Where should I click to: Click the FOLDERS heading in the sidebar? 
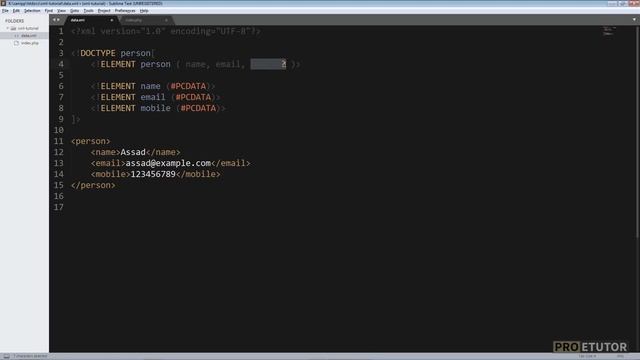coord(14,21)
